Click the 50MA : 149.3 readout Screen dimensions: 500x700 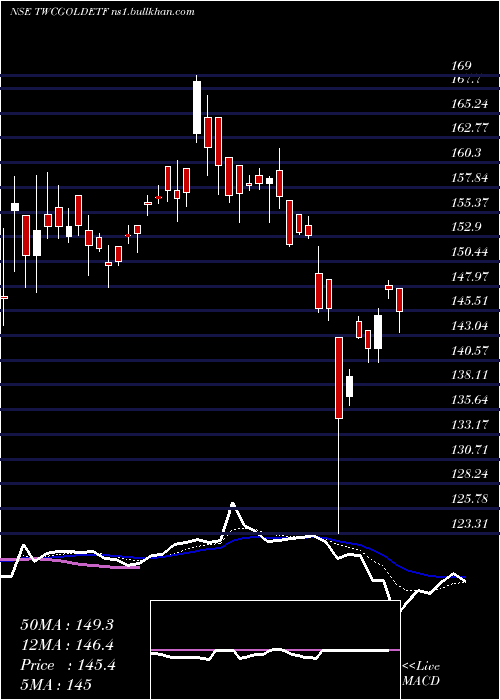(67, 625)
